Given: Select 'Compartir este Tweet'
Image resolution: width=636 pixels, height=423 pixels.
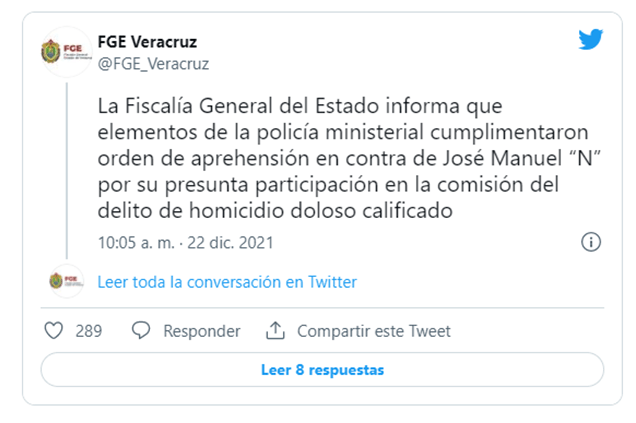Looking at the screenshot, I should [x=374, y=331].
